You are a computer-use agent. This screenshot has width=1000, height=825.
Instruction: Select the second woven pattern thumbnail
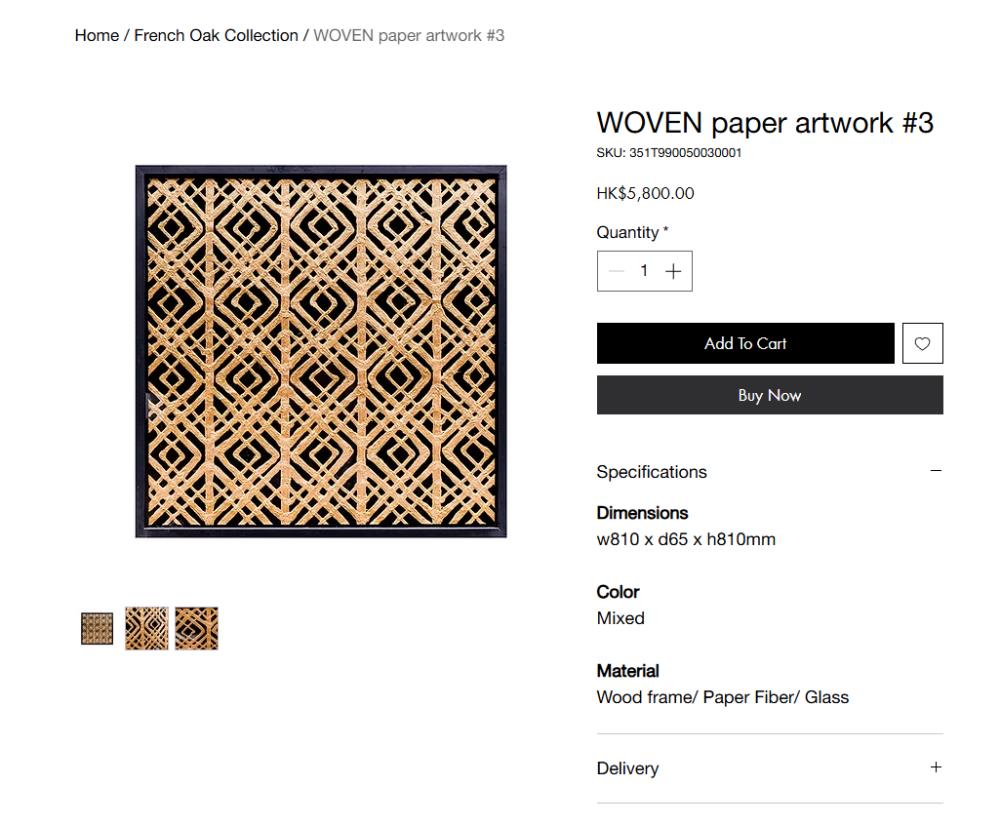147,629
